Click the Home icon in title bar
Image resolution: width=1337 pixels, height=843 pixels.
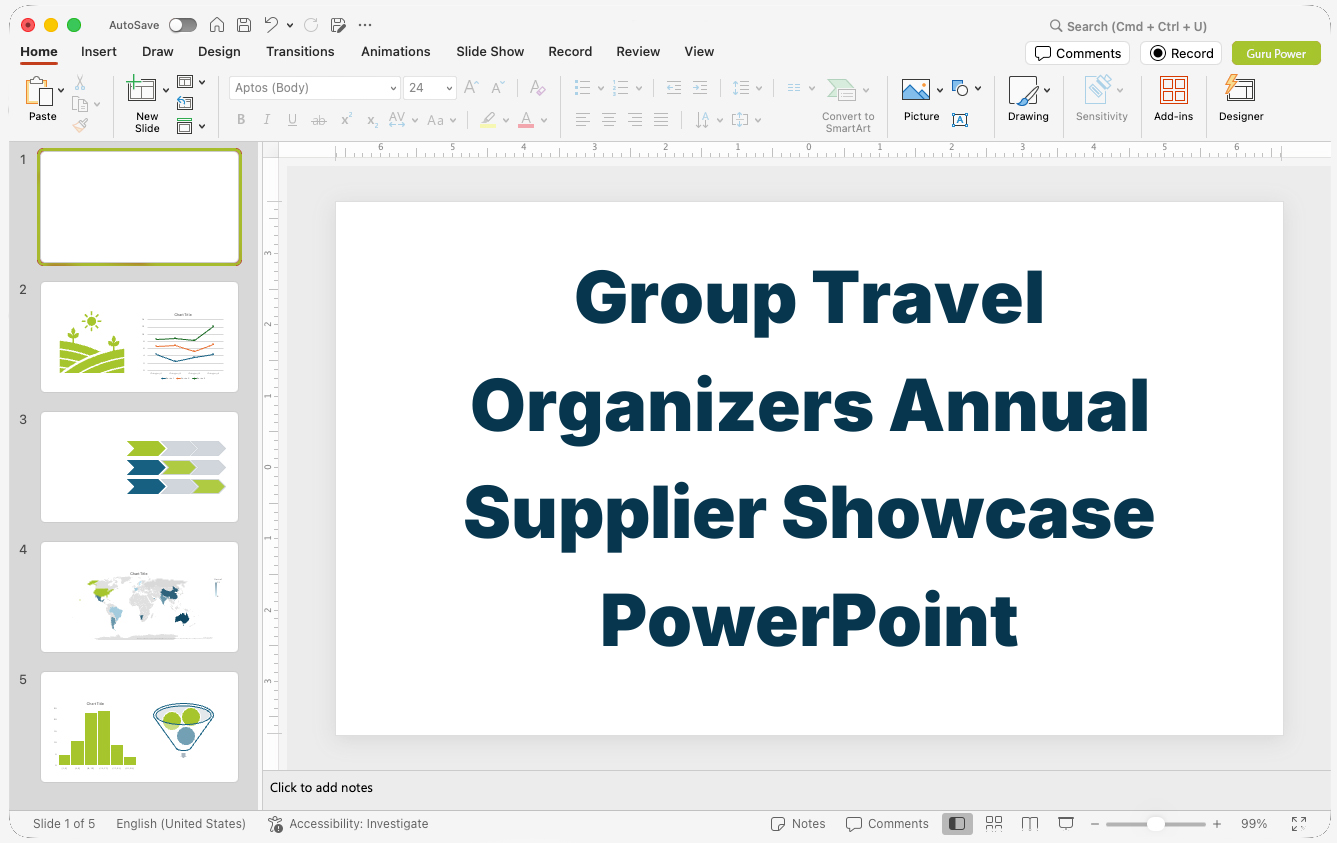tap(216, 25)
